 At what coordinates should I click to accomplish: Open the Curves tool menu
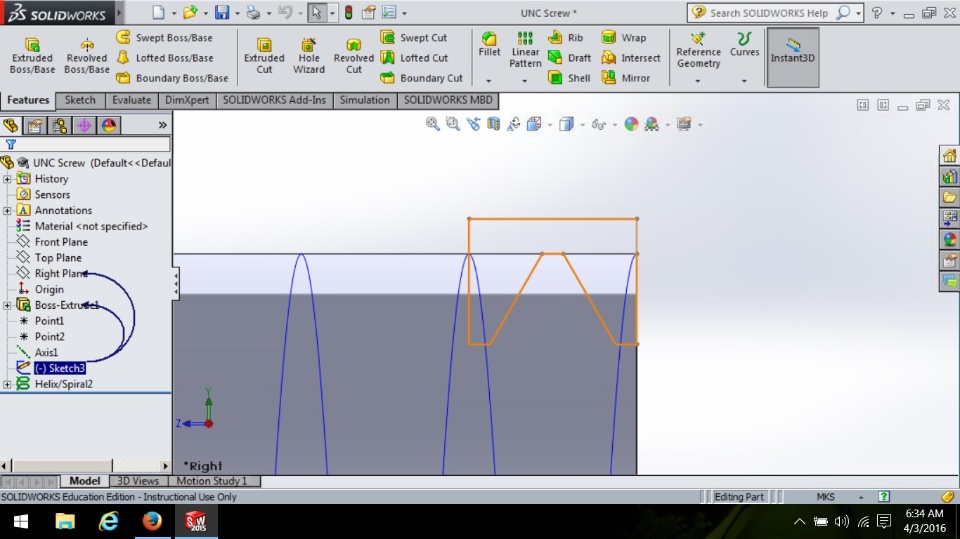[x=744, y=44]
